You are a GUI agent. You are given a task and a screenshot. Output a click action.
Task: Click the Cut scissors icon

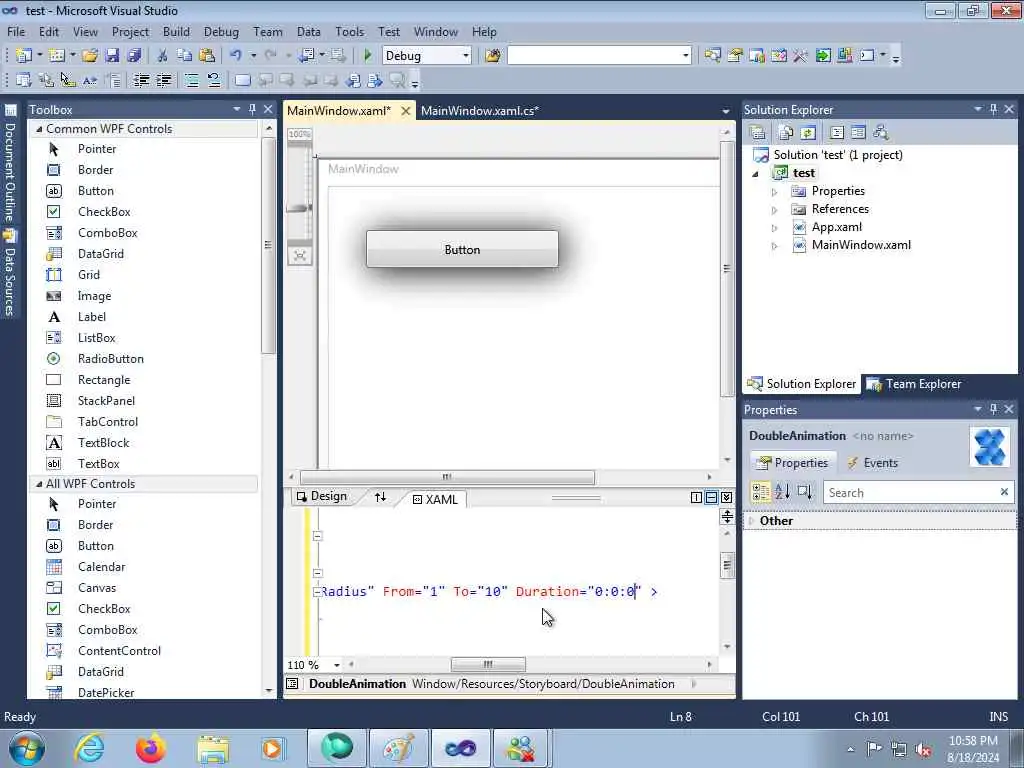tap(163, 56)
